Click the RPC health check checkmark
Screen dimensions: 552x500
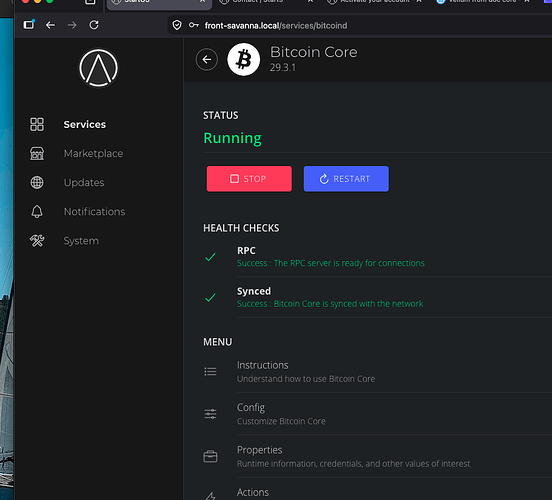point(210,257)
